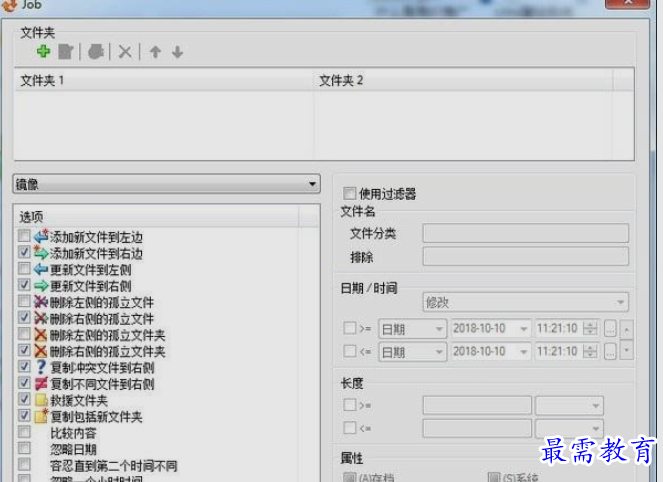Click the icon beside 添加新文件到左边
Screen dimensions: 663x482
pos(41,236)
